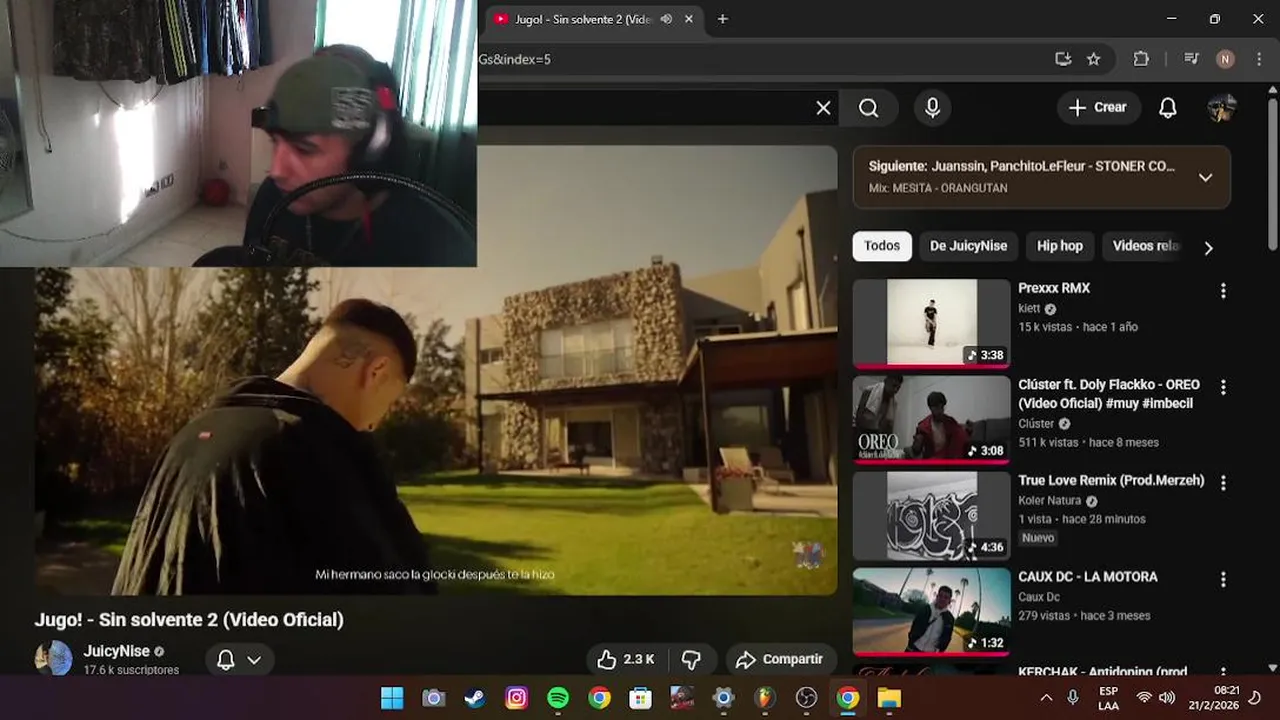The image size is (1280, 720).
Task: Dislike the video with thumbs down
Action: click(691, 660)
